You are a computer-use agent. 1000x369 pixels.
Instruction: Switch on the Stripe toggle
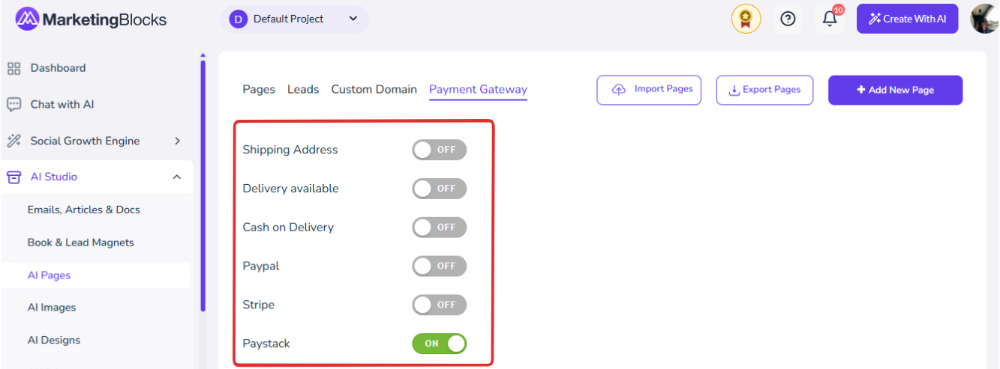(439, 305)
